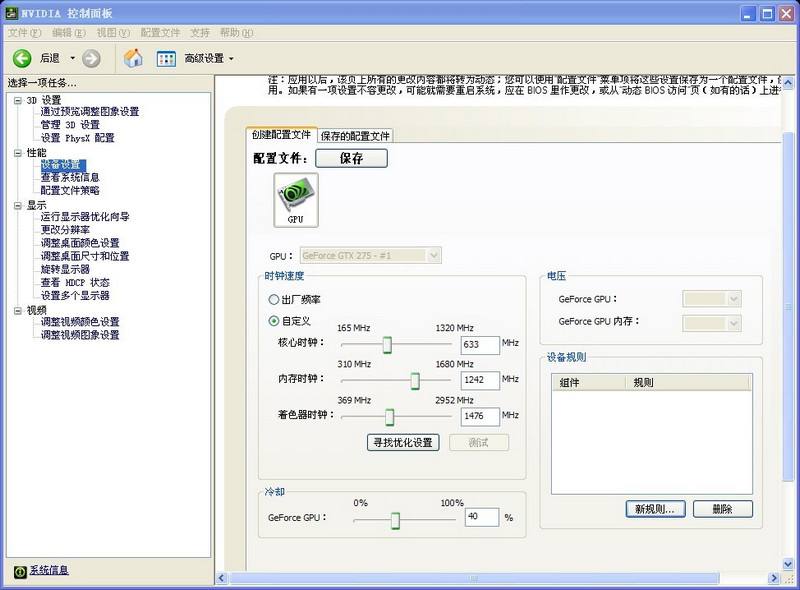Screen dimensions: 800x590
Task: Click the Home icon in the toolbar
Action: 133,57
